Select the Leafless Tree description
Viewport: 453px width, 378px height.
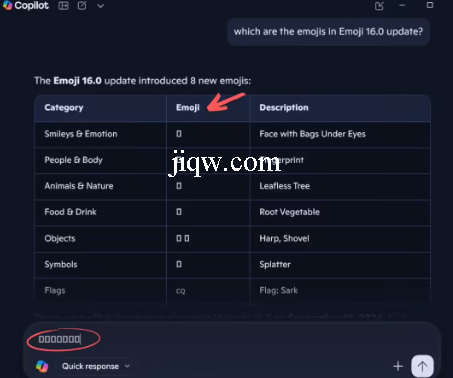(285, 186)
